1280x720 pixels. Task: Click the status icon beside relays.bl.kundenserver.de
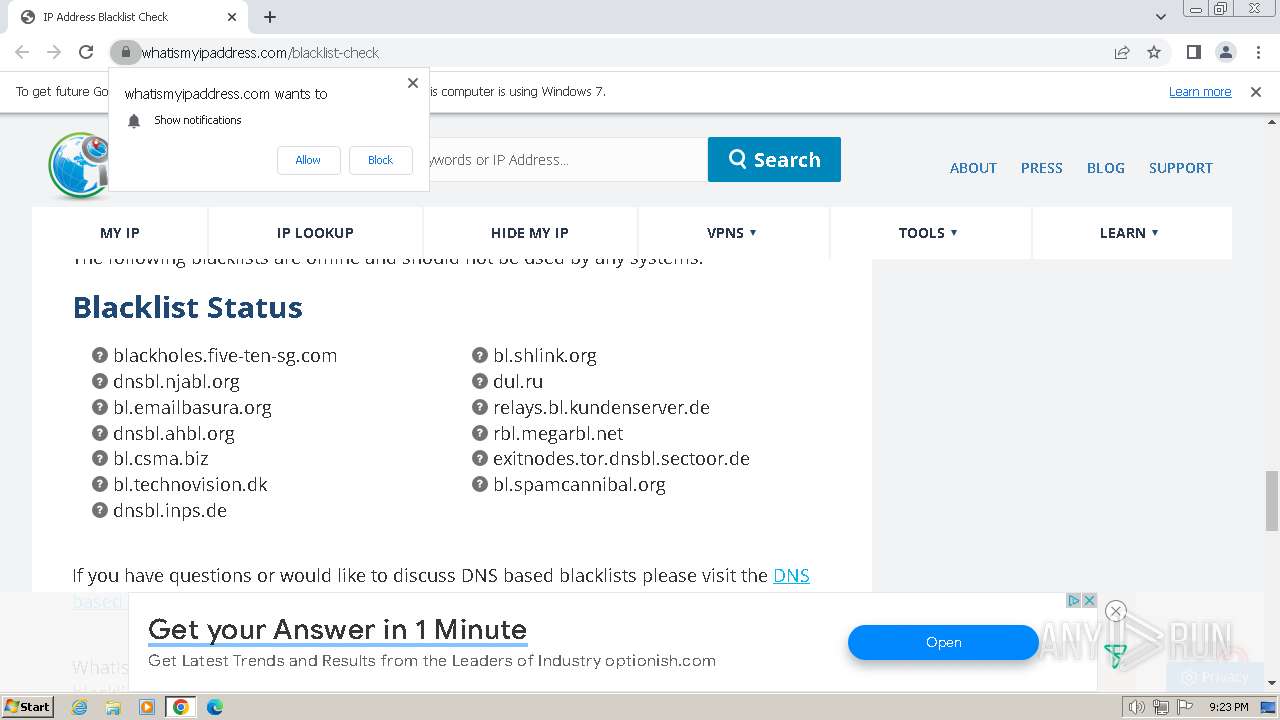click(x=480, y=407)
